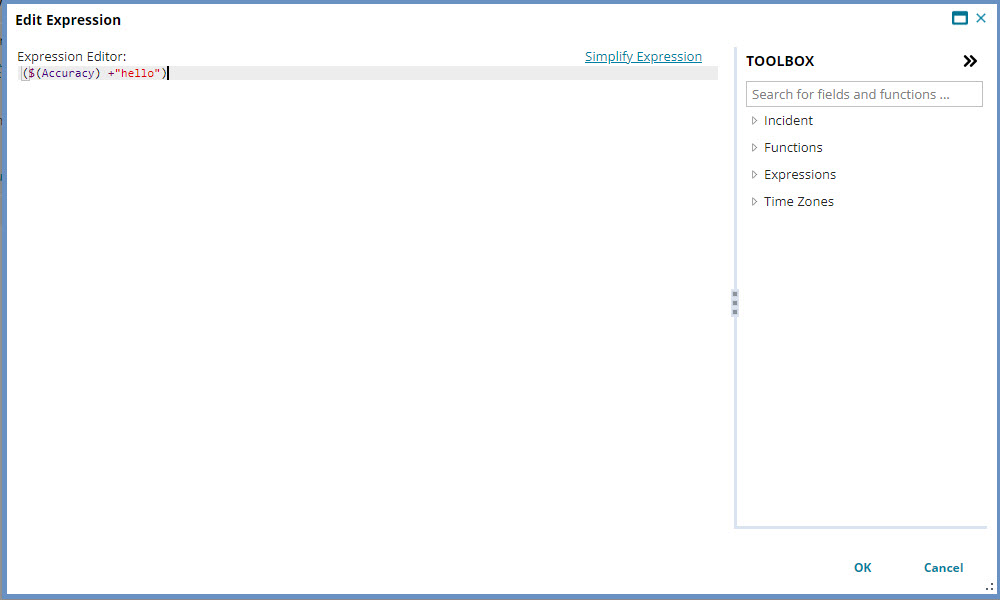Image resolution: width=1000 pixels, height=600 pixels.
Task: Open the Simplify Expression link
Action: (643, 56)
